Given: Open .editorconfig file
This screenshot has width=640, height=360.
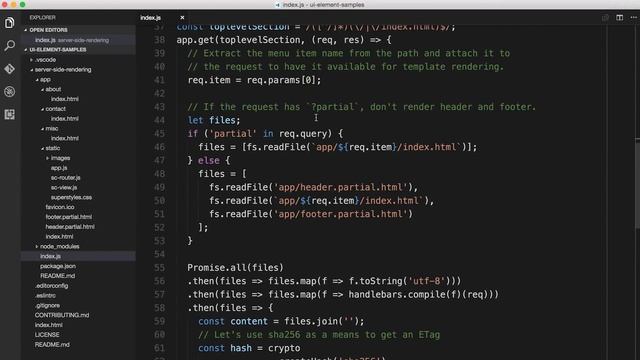Looking at the screenshot, I should pos(51,285).
